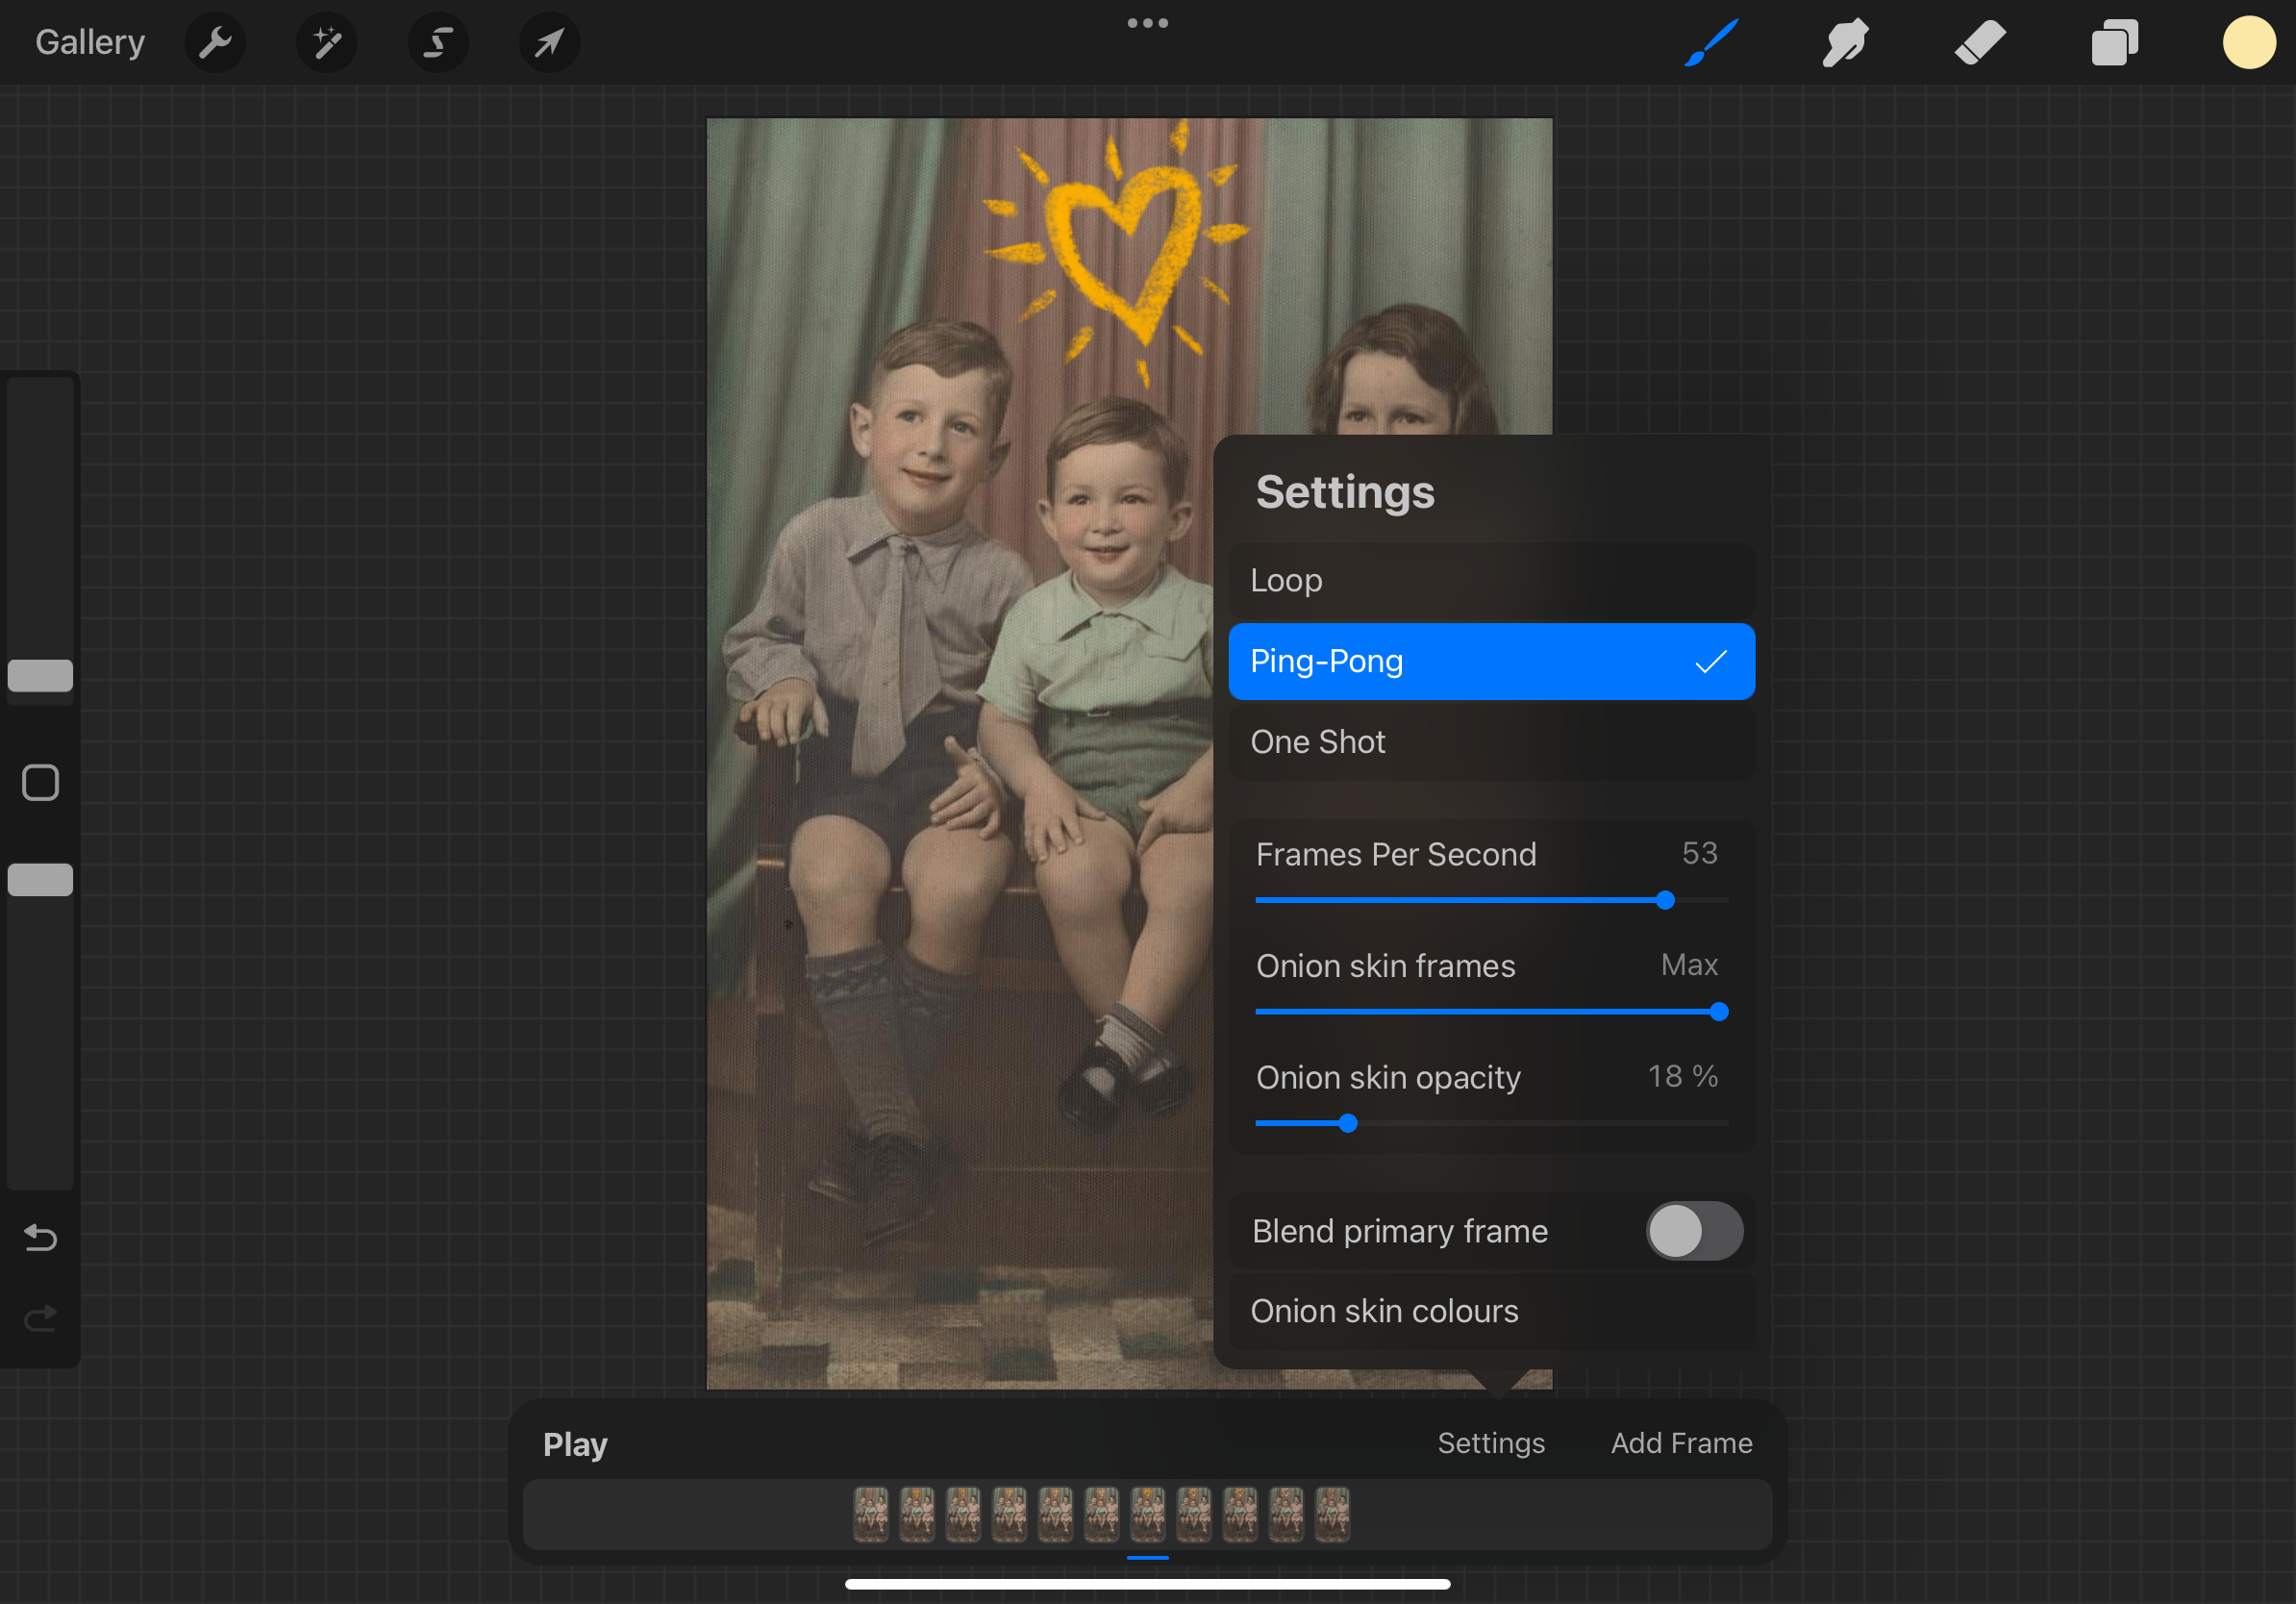Click Settings in the animation bar
The height and width of the screenshot is (1604, 2296).
(1490, 1443)
